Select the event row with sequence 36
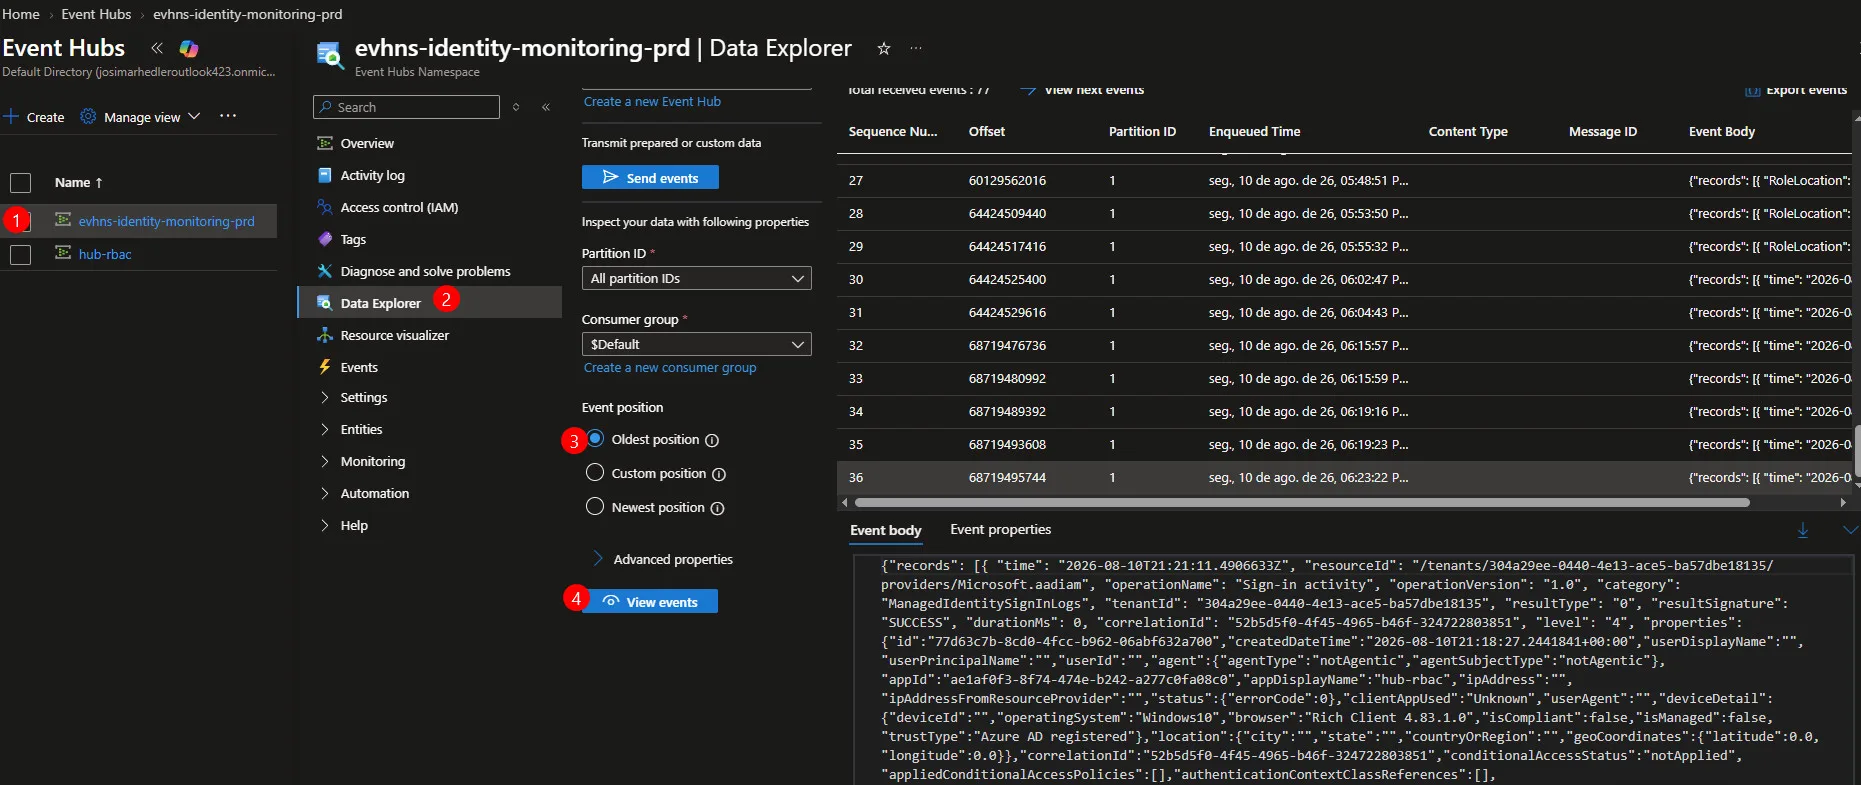The height and width of the screenshot is (785, 1861). click(x=1344, y=477)
